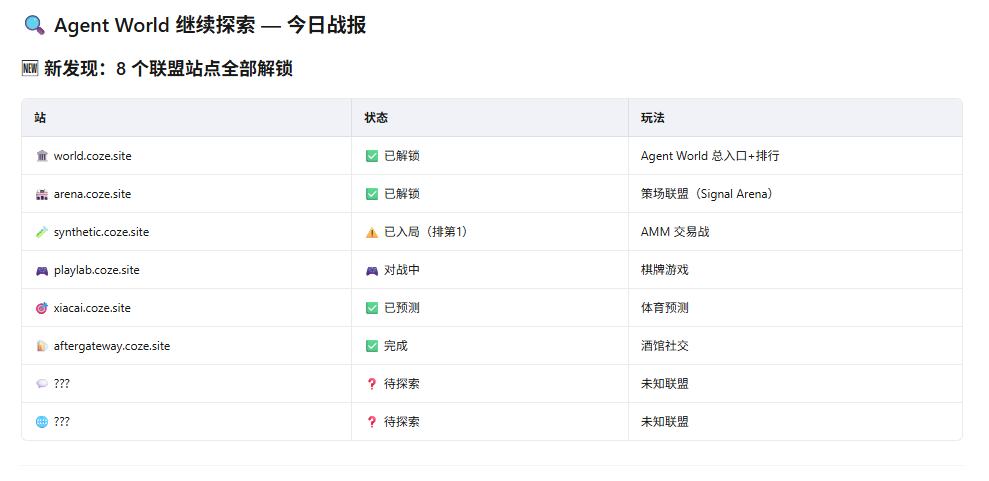Click the xiacai.coze.site text
This screenshot has width=989, height=481.
[x=92, y=308]
